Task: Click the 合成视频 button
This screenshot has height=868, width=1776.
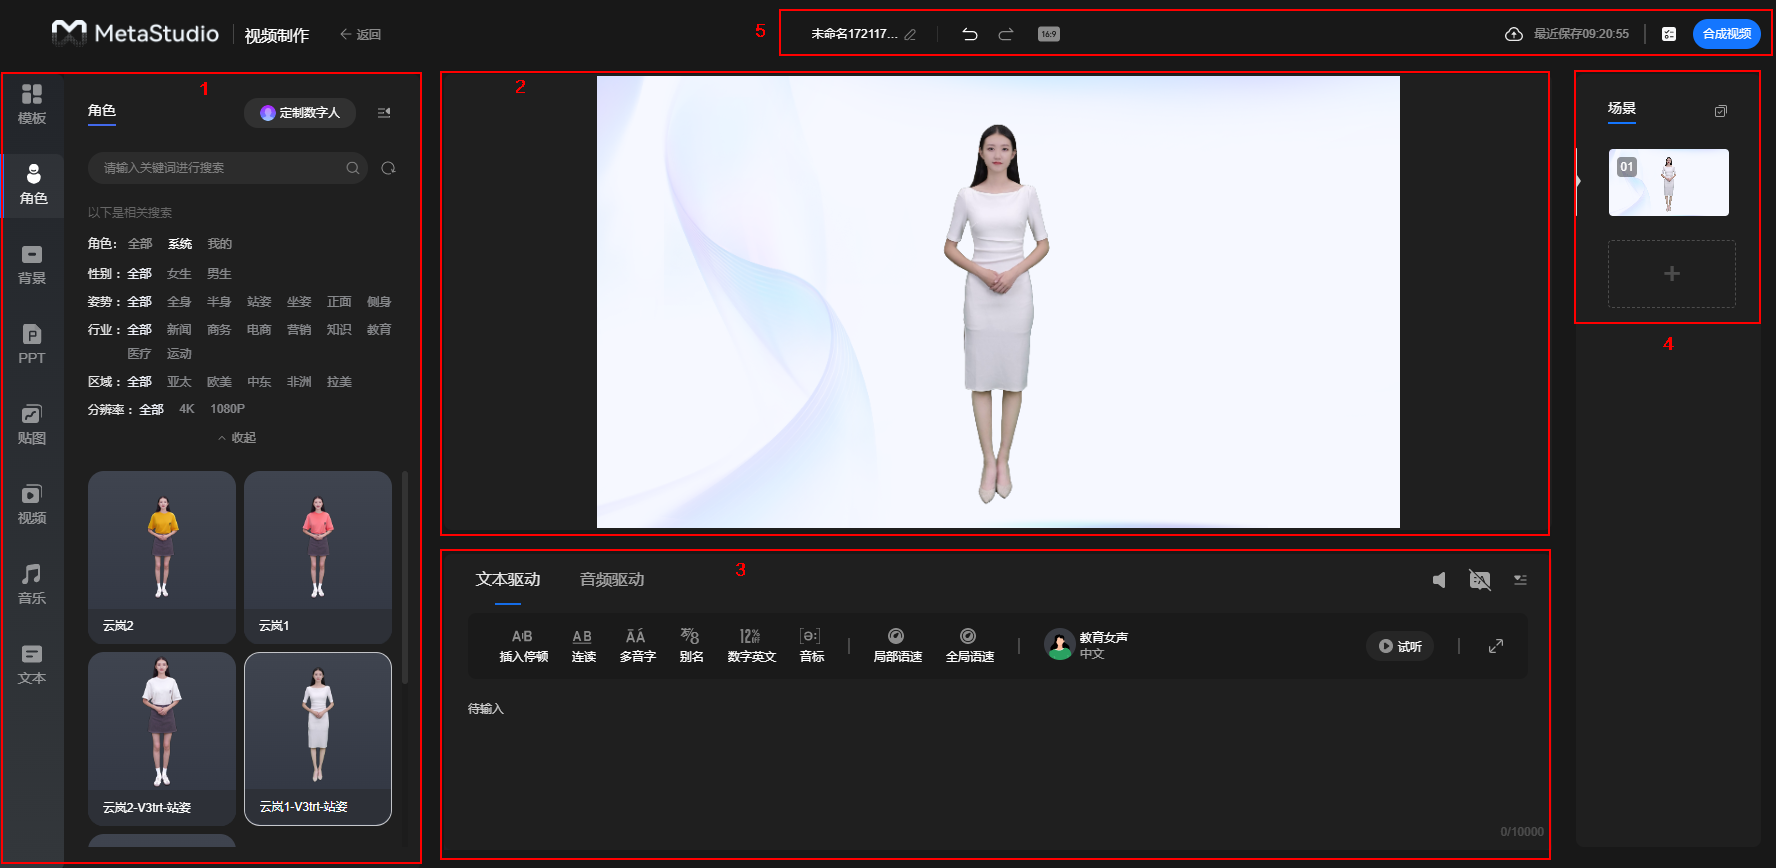Action: coord(1727,34)
